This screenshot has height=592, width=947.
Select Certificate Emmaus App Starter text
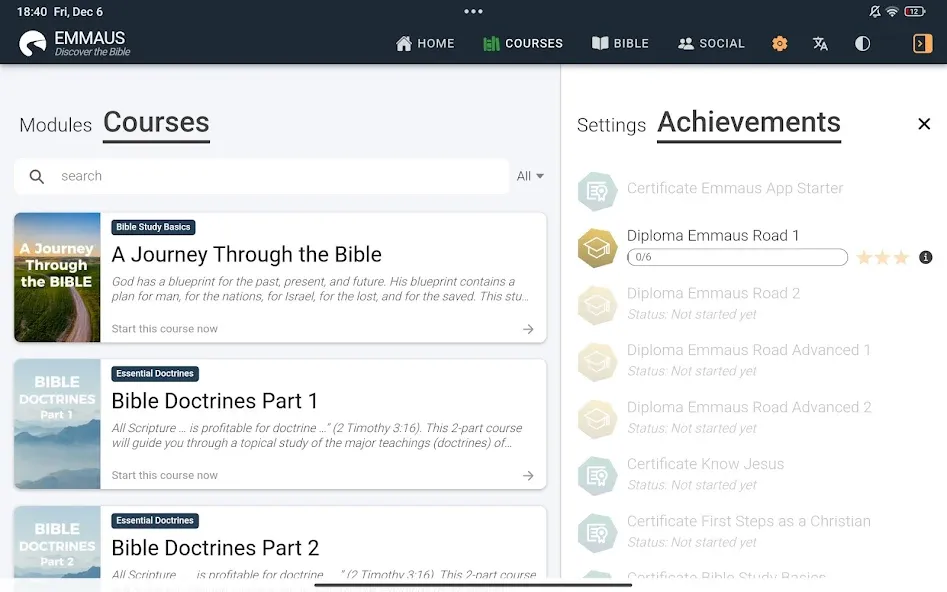[735, 188]
